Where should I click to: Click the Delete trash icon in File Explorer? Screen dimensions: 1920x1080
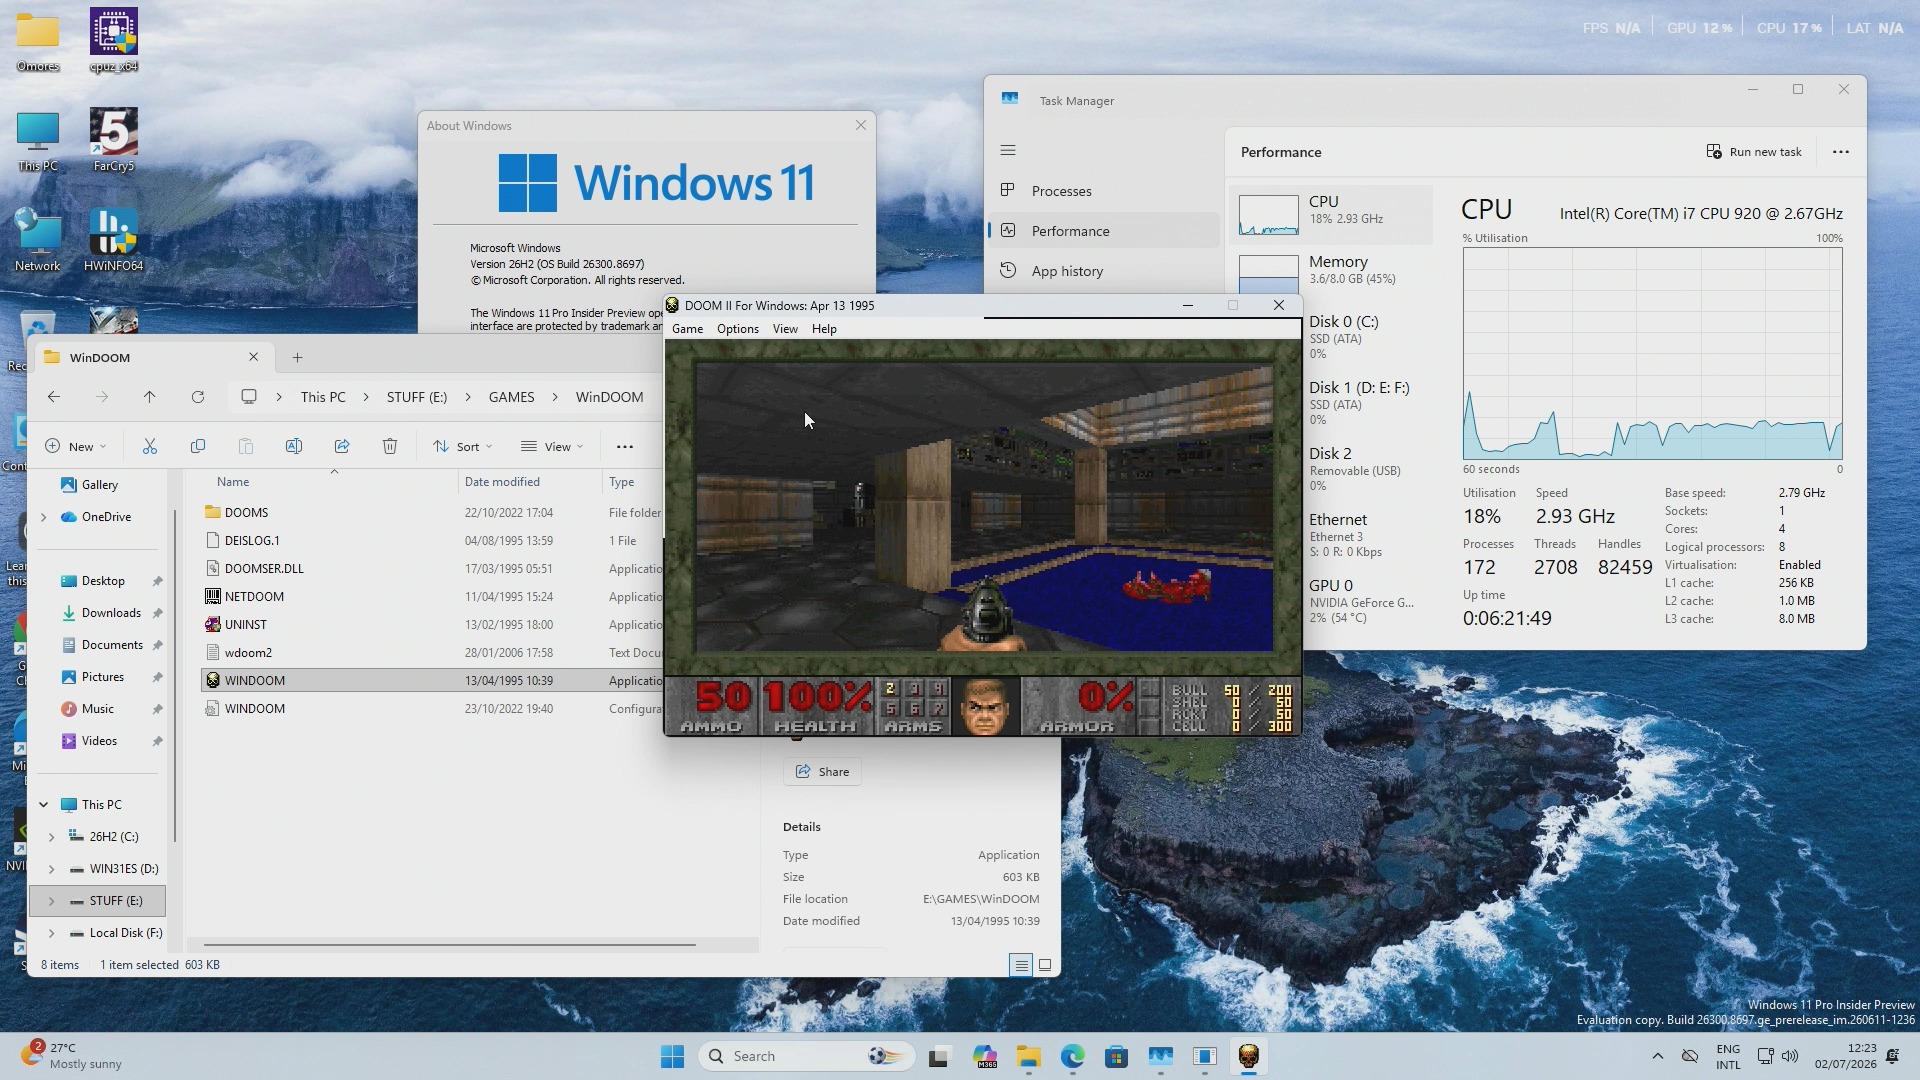pos(390,447)
